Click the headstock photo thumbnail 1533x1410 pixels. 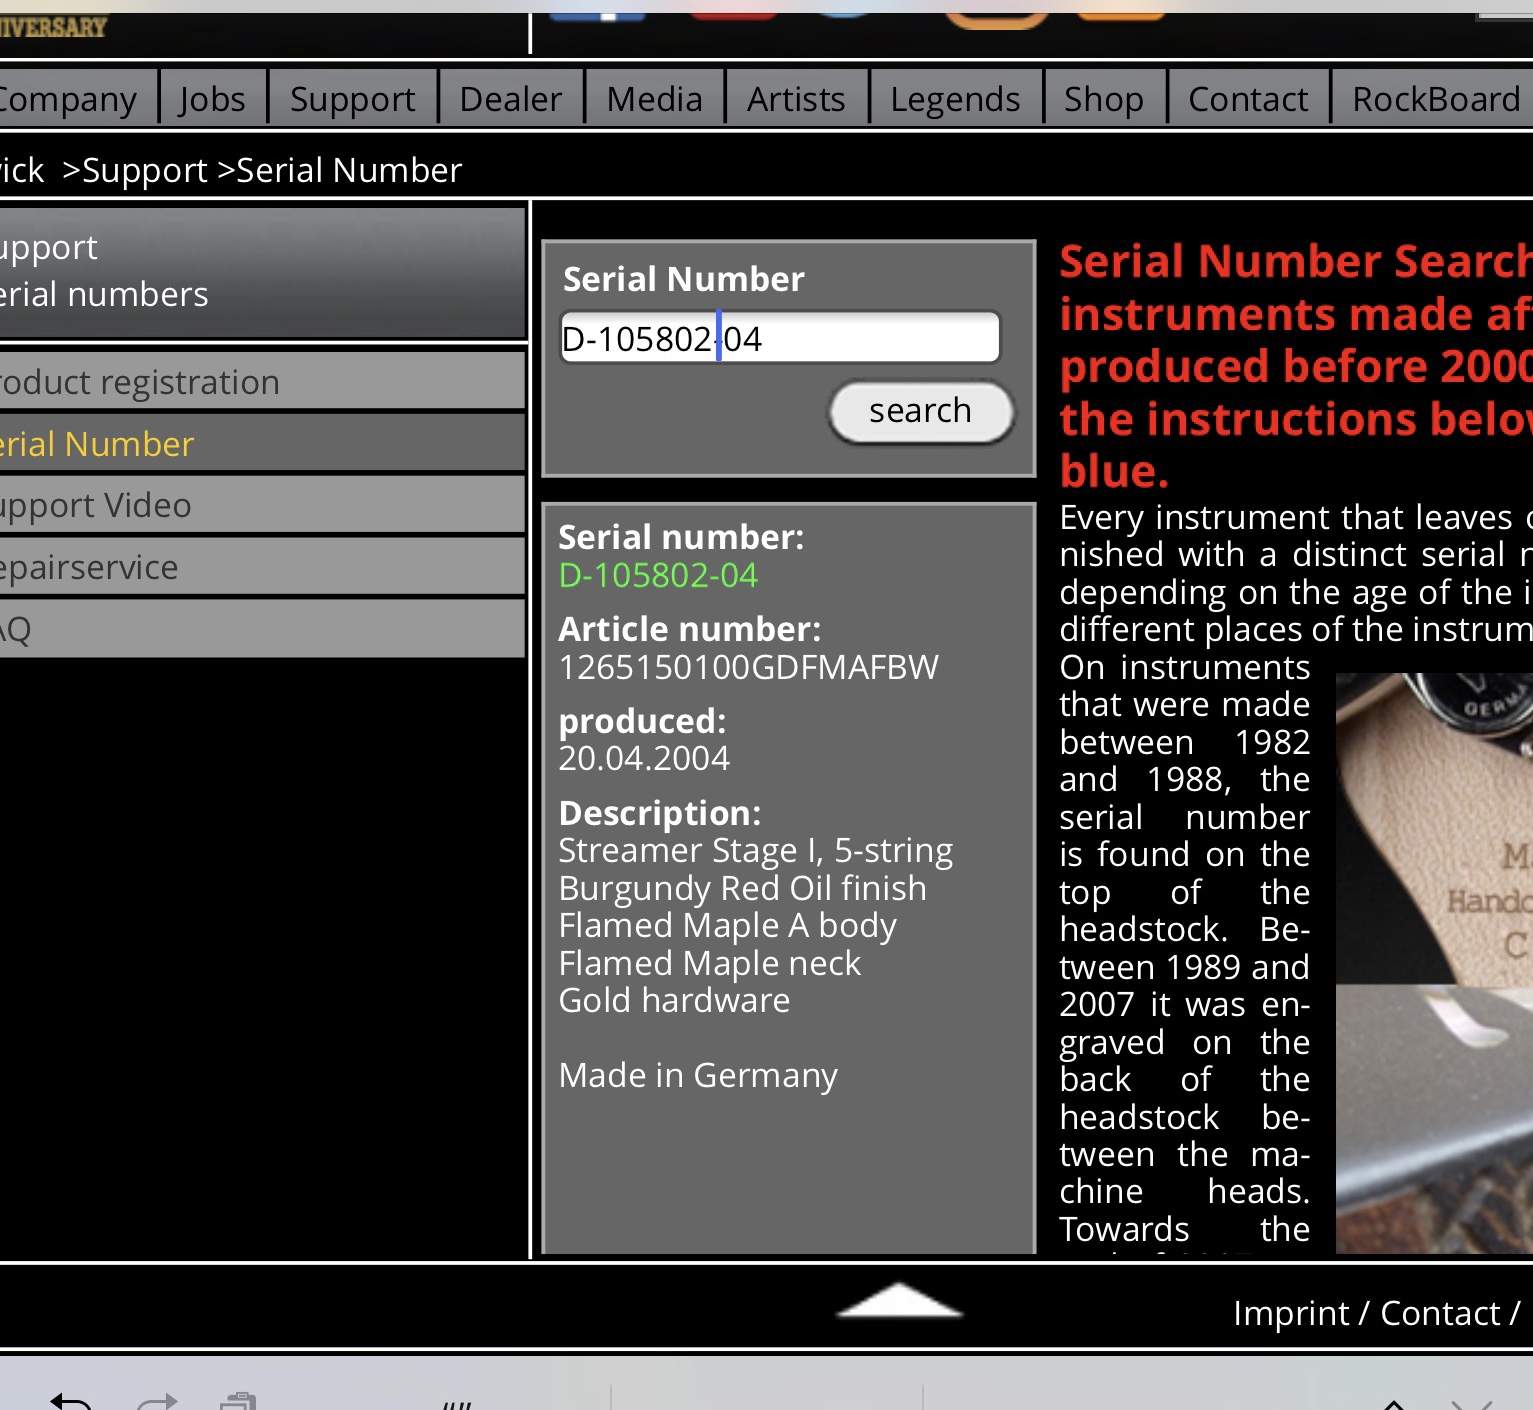point(1434,963)
